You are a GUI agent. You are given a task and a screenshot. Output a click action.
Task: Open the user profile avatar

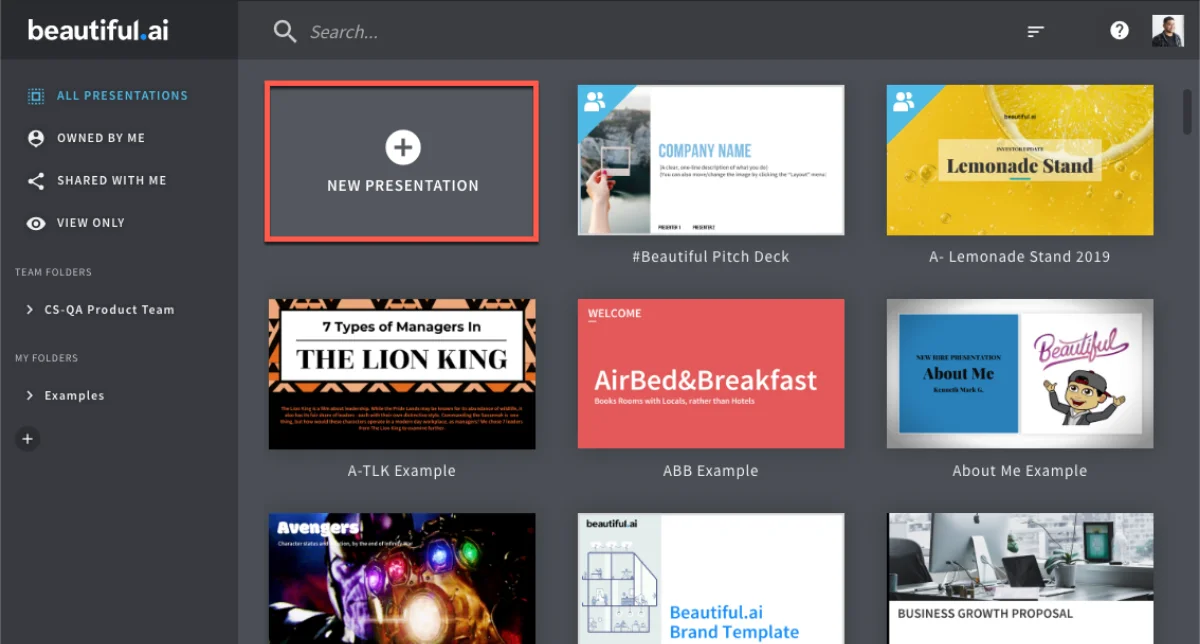(x=1167, y=31)
